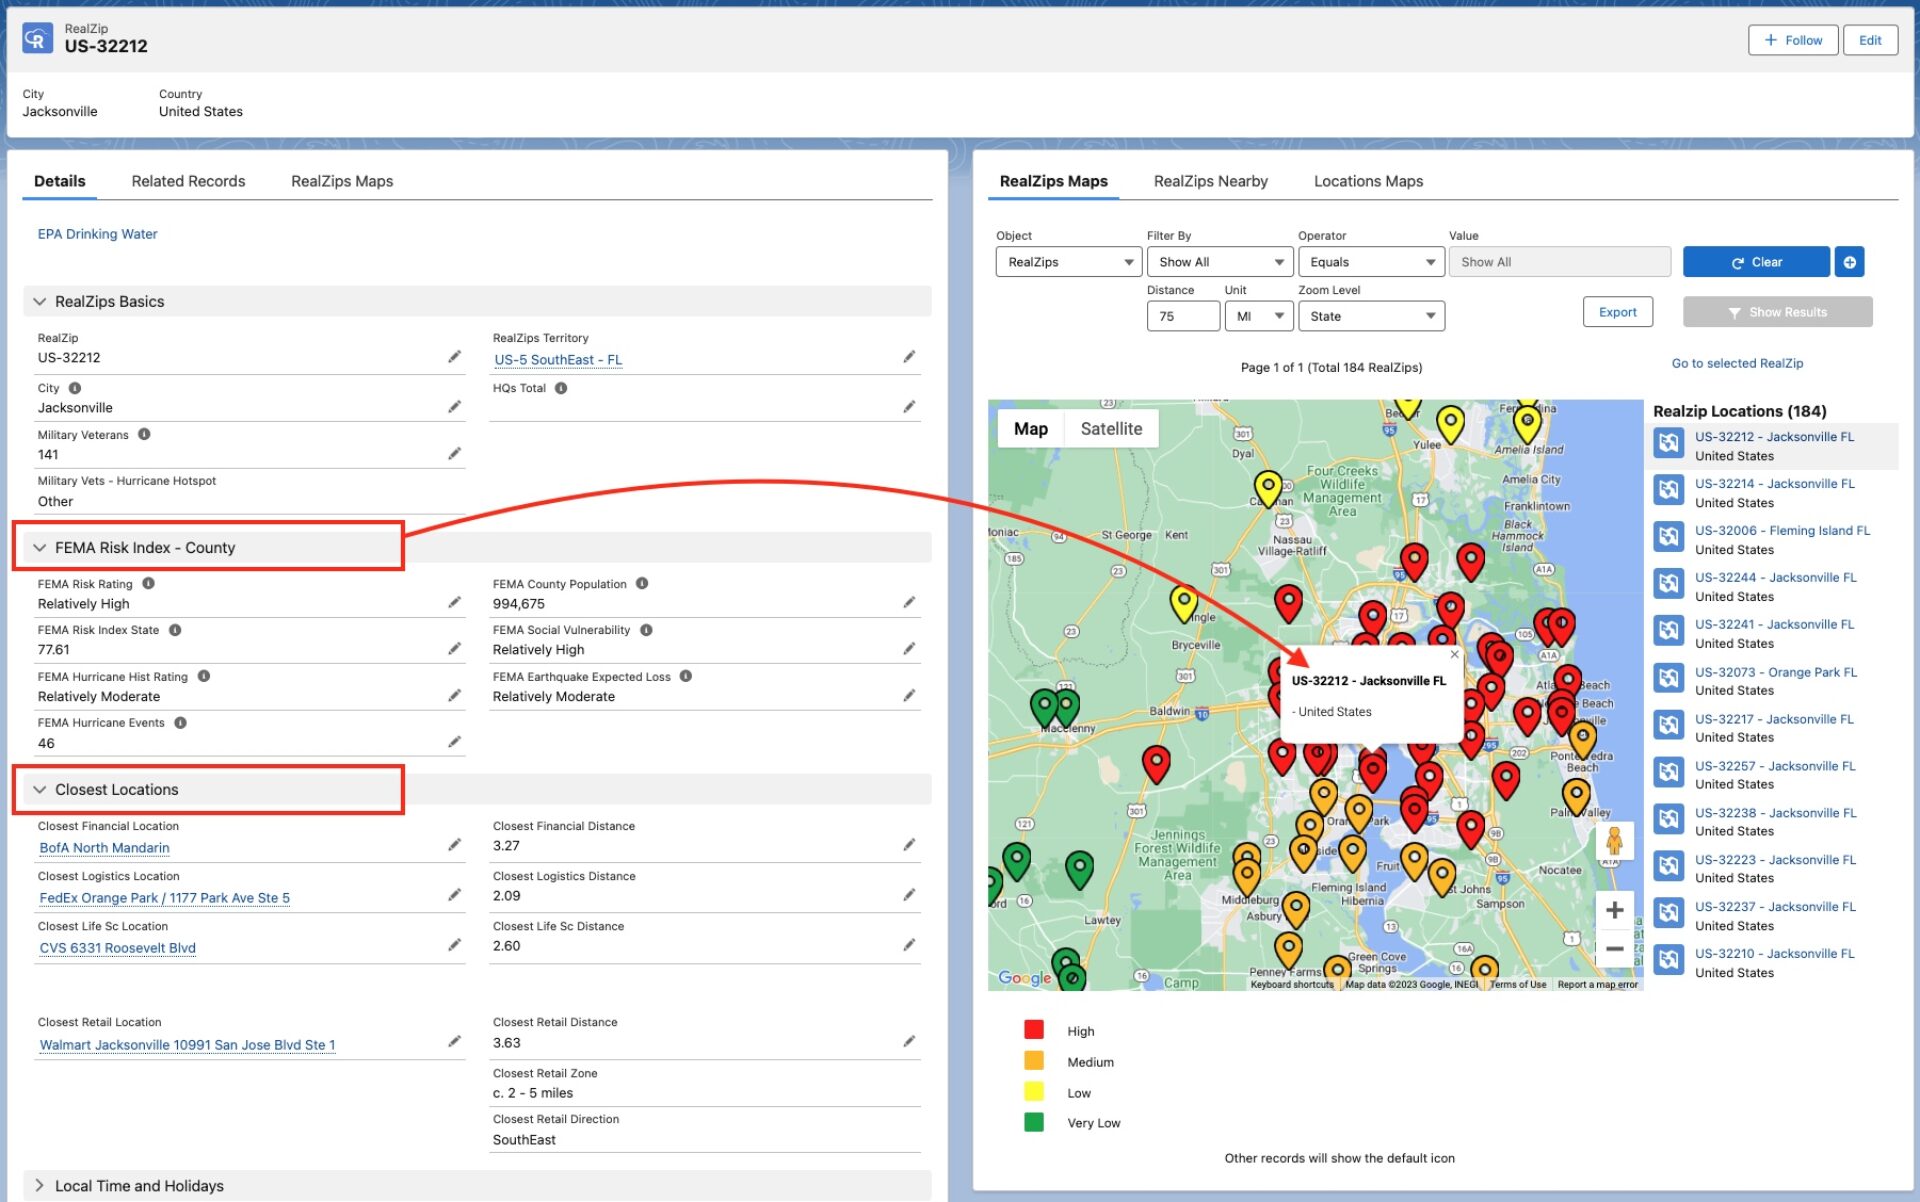Click the Export button
Viewport: 1920px width, 1202px height.
tap(1617, 311)
